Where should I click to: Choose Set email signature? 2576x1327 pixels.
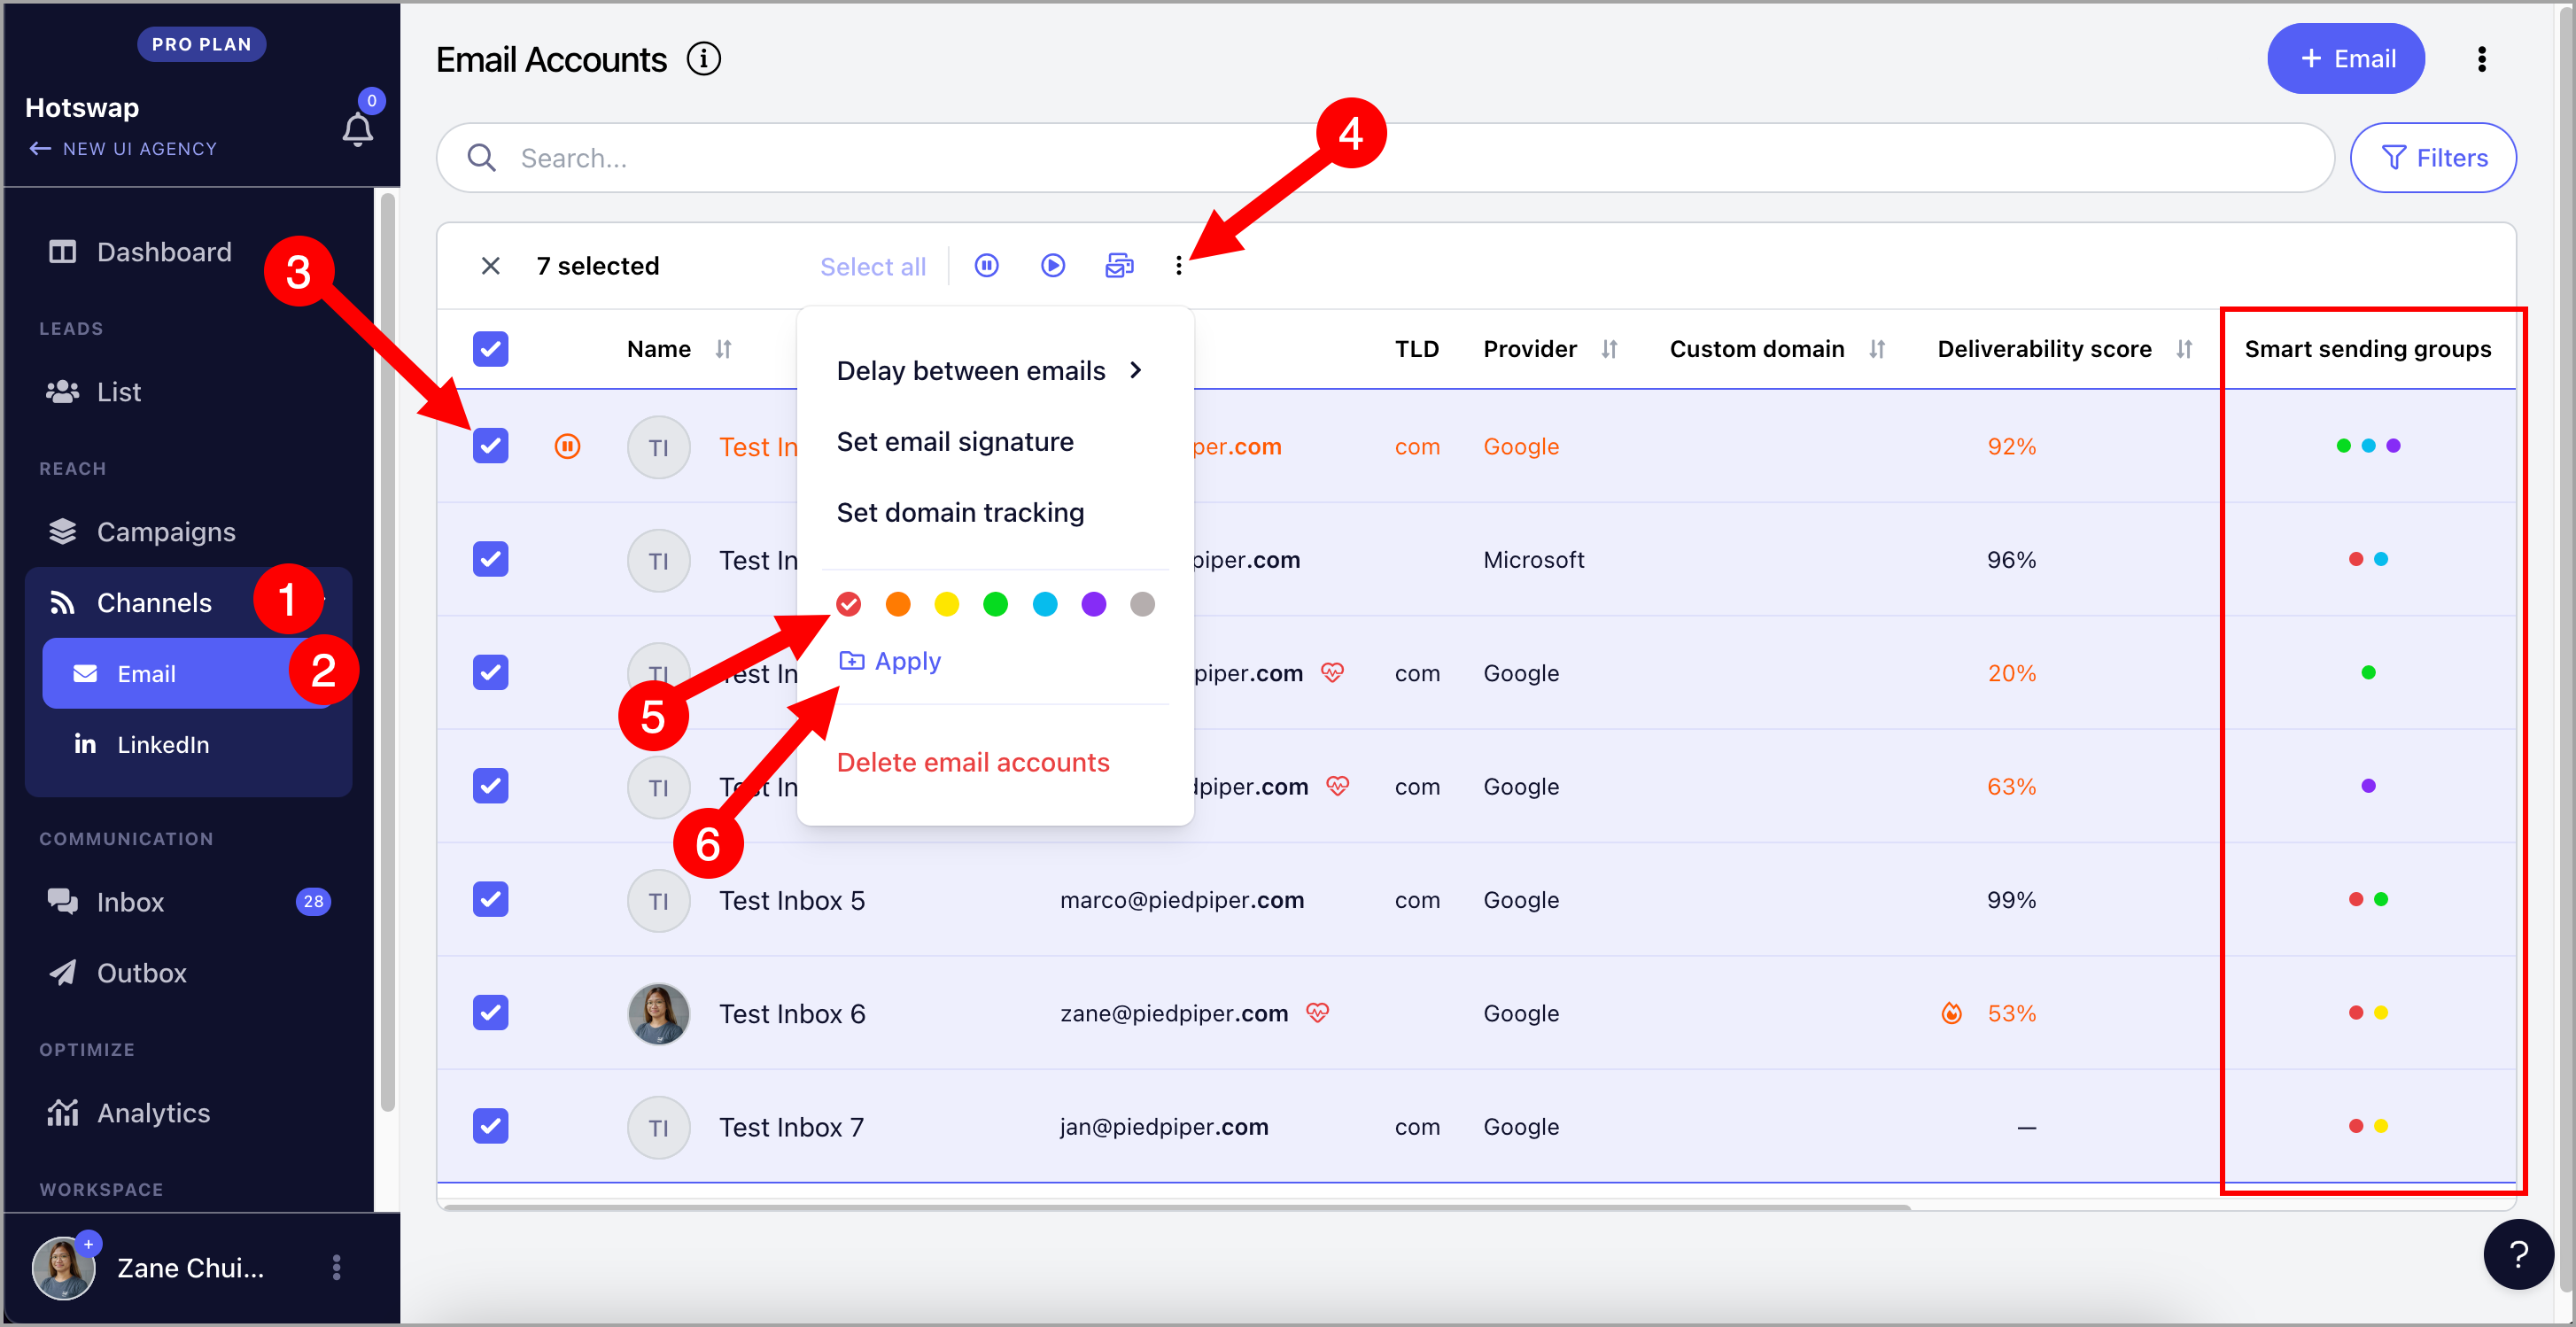click(955, 442)
